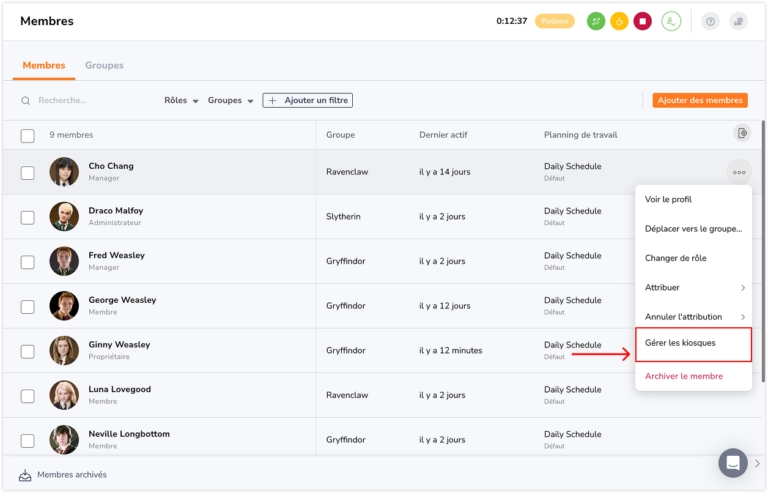Select the Membres tab
Image resolution: width=768 pixels, height=493 pixels.
tap(44, 65)
